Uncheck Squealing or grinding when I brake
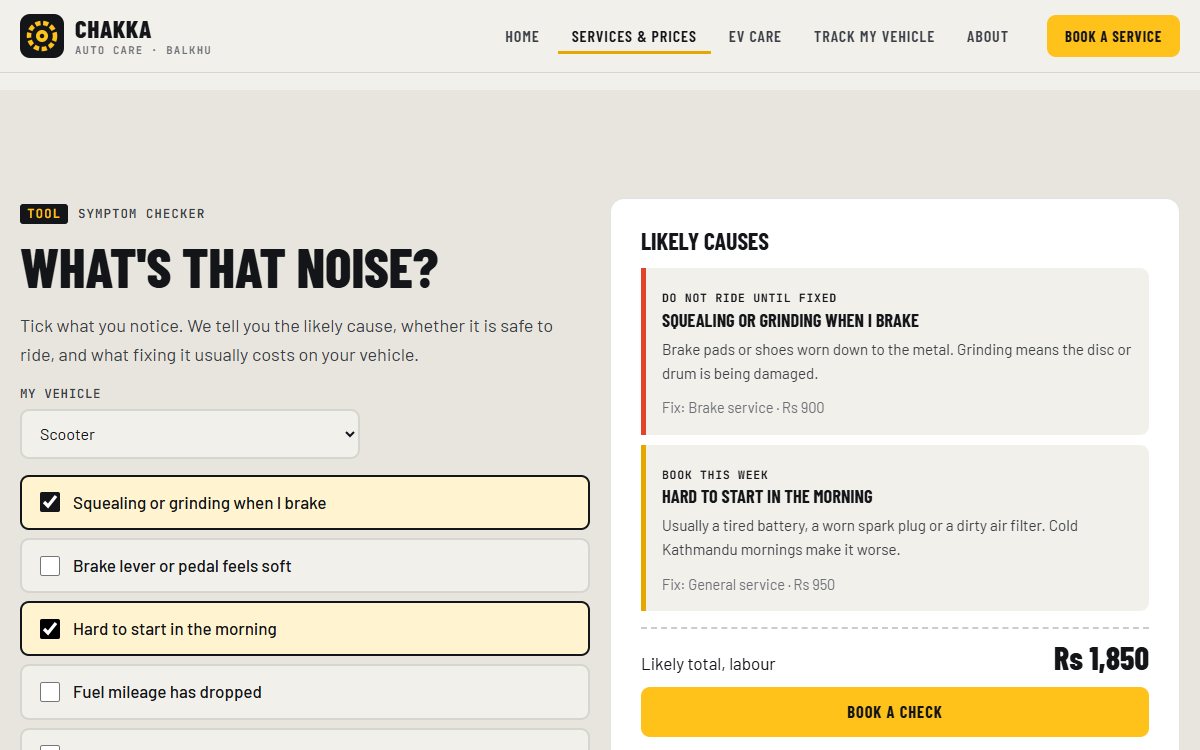The height and width of the screenshot is (750, 1200). 50,502
